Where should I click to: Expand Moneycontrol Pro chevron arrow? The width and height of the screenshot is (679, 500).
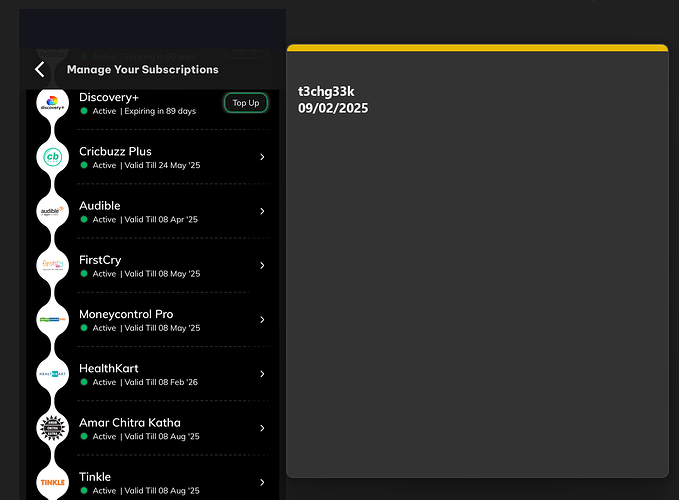click(262, 320)
